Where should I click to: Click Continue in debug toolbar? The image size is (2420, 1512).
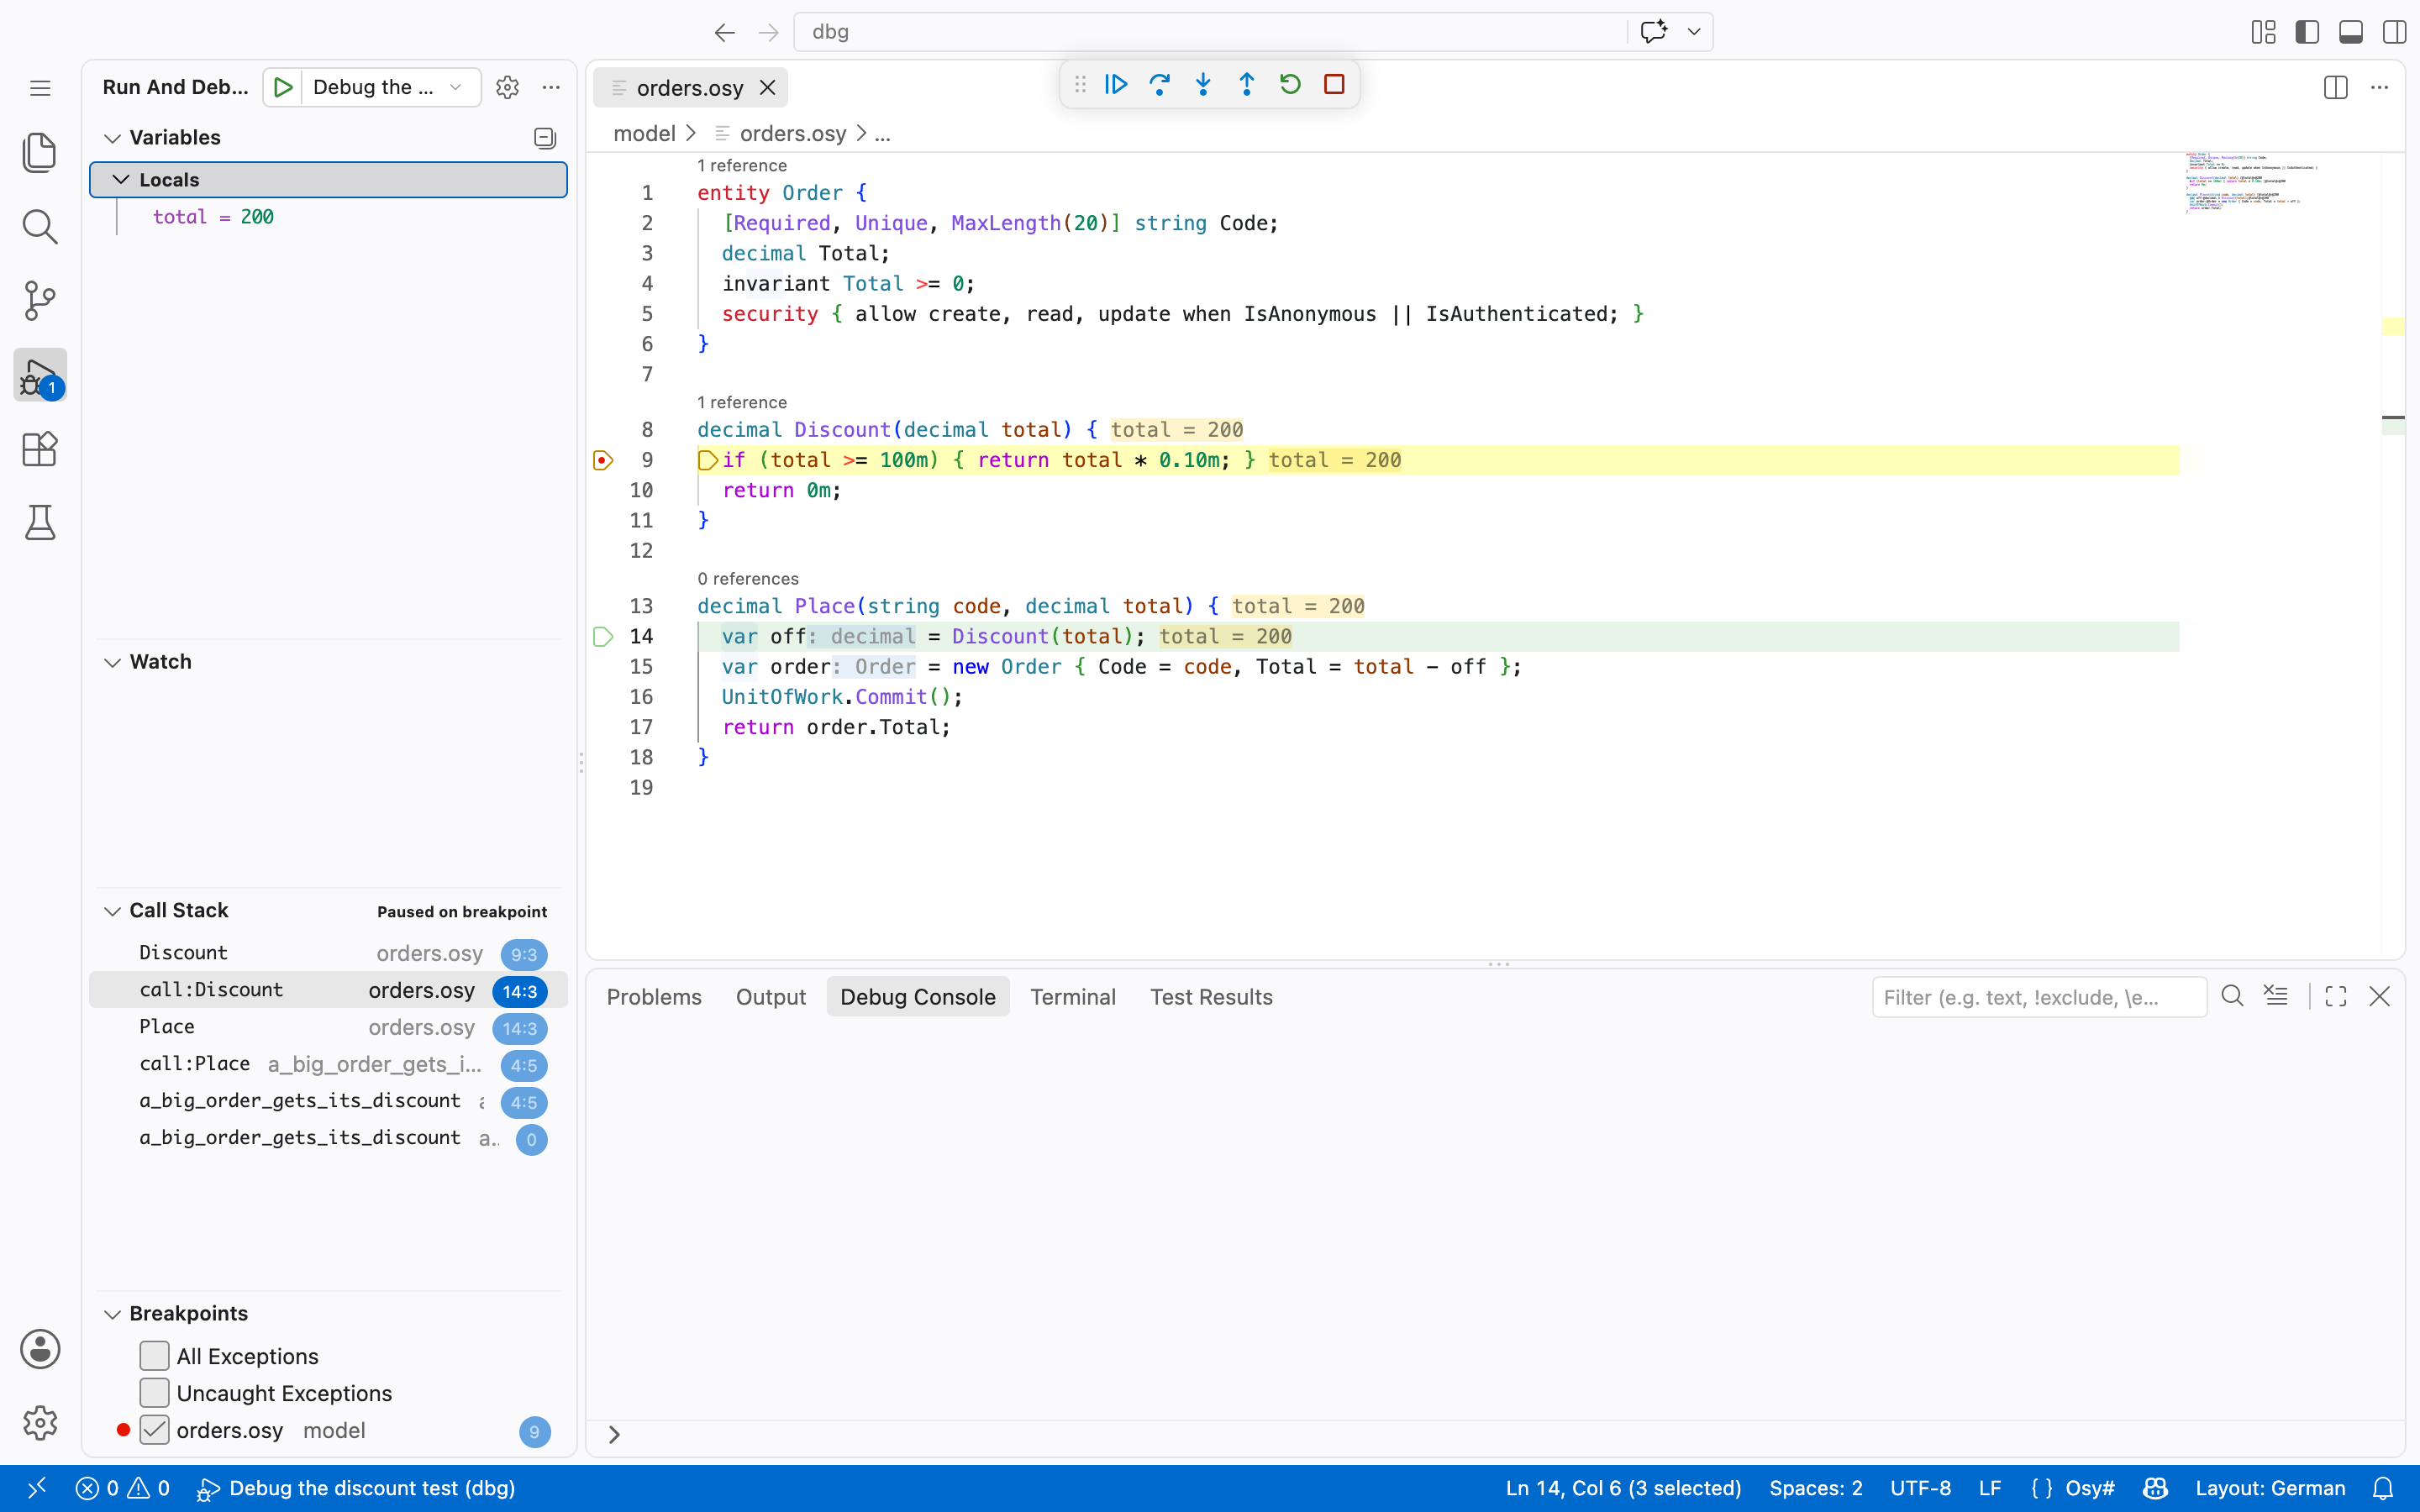[1116, 84]
